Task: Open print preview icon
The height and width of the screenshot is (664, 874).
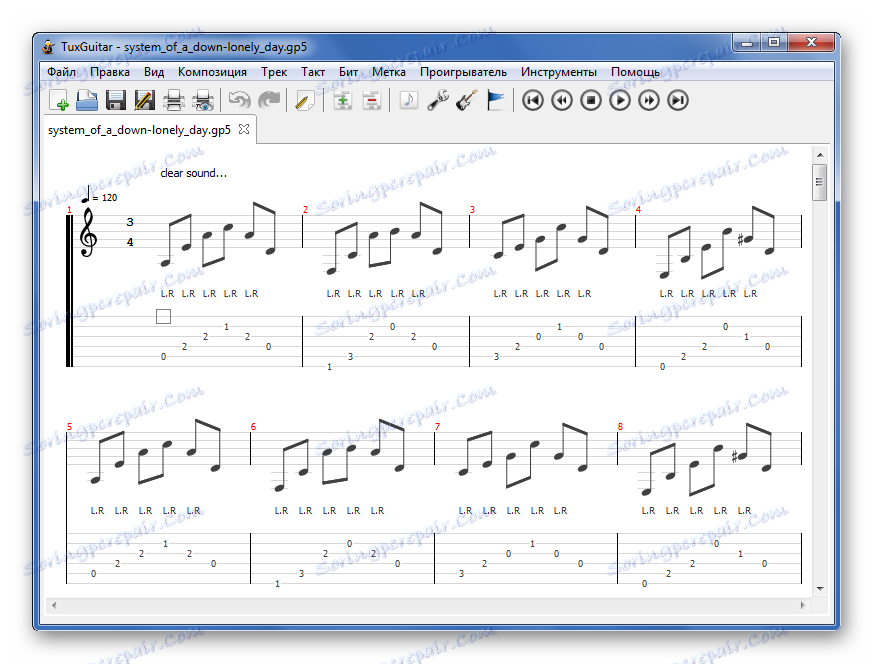Action: click(202, 101)
